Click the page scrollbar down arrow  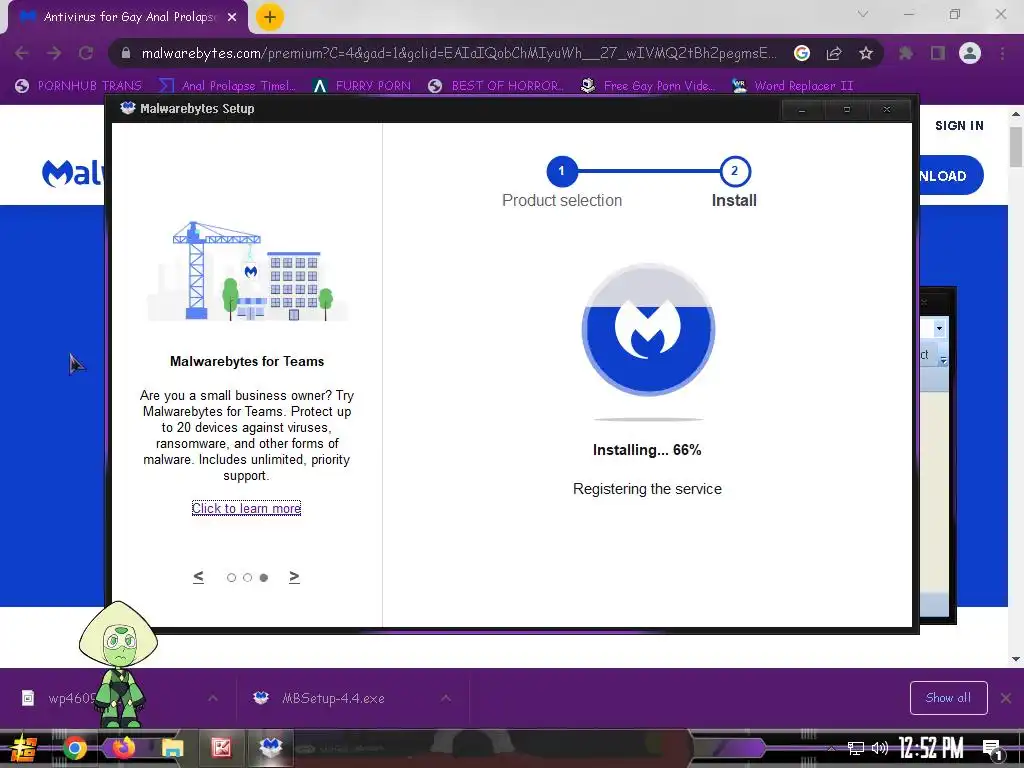[1016, 660]
